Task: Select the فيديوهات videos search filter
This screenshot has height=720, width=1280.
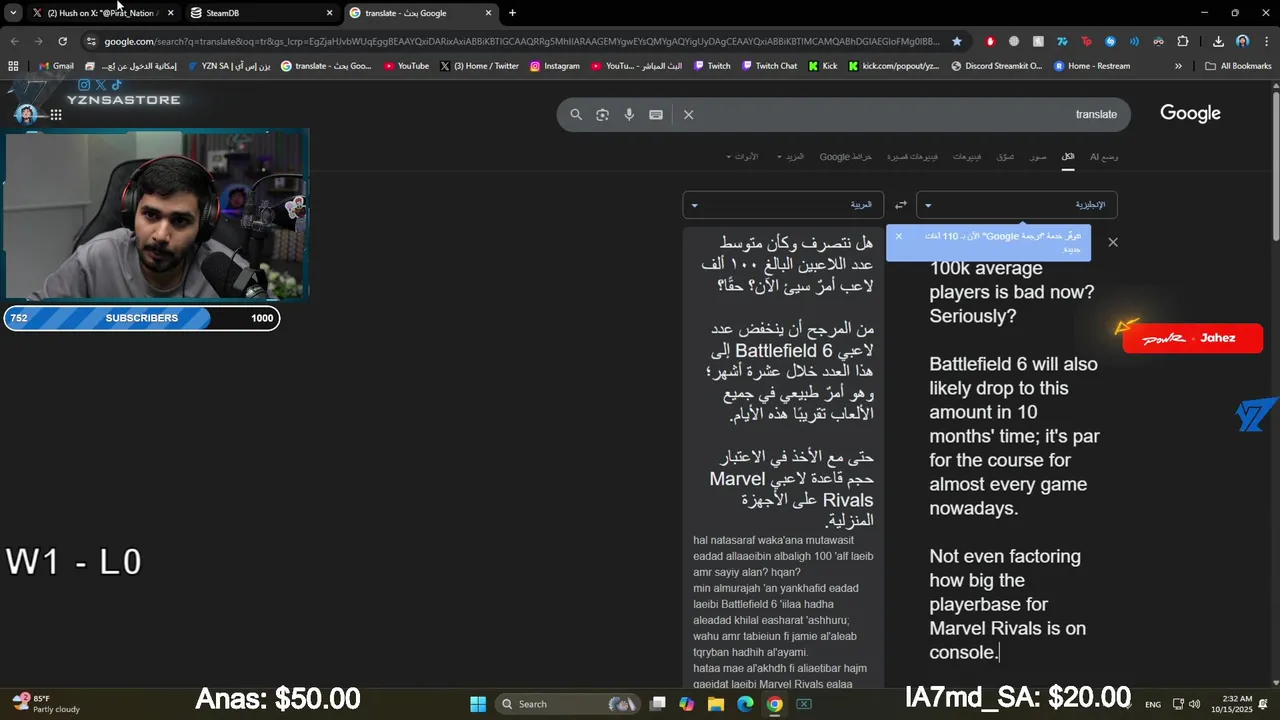Action: [x=967, y=157]
